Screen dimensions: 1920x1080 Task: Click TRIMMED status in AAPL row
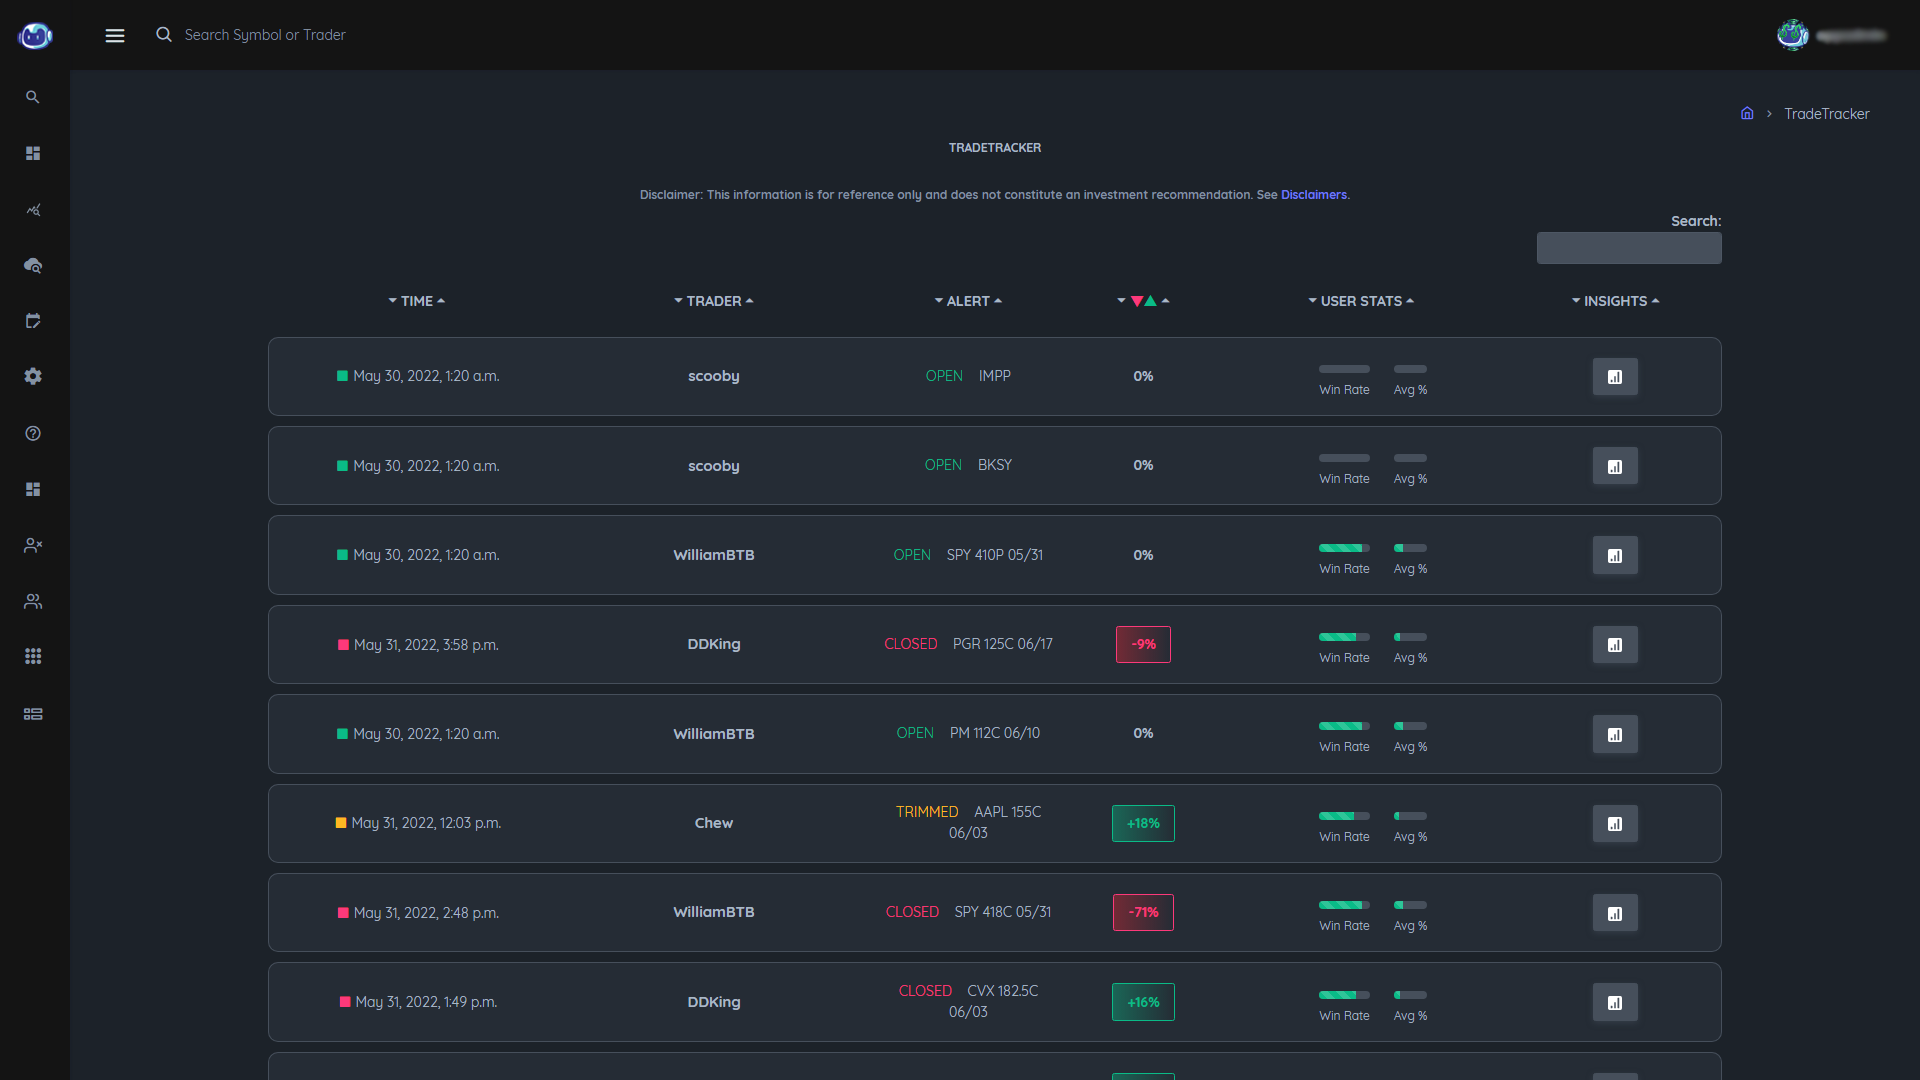pyautogui.click(x=927, y=812)
